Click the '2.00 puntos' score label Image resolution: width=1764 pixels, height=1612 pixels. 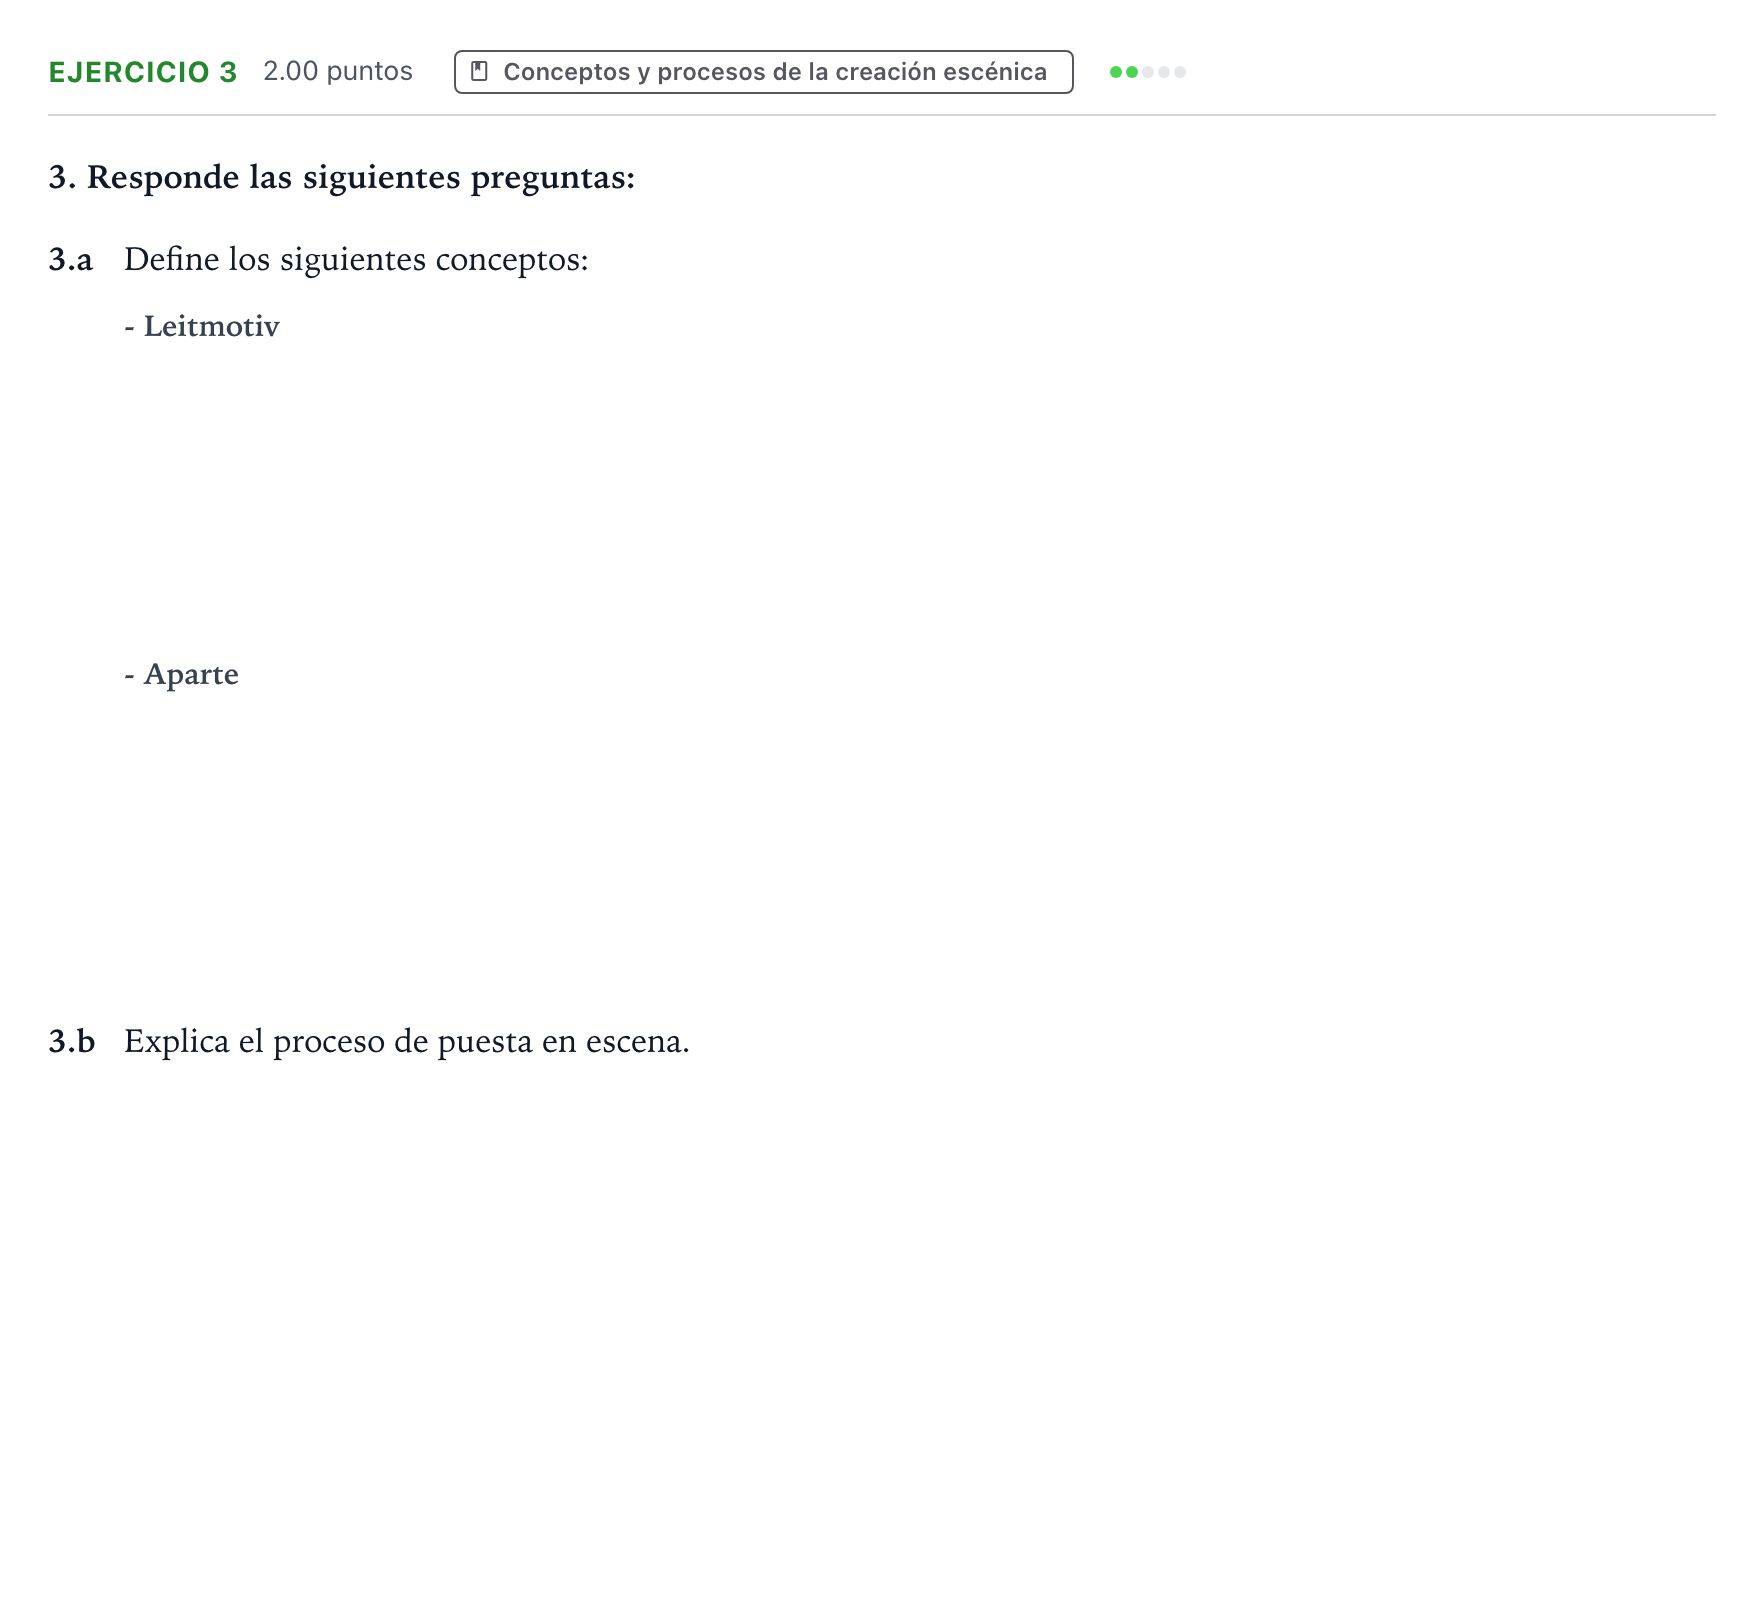[x=338, y=72]
